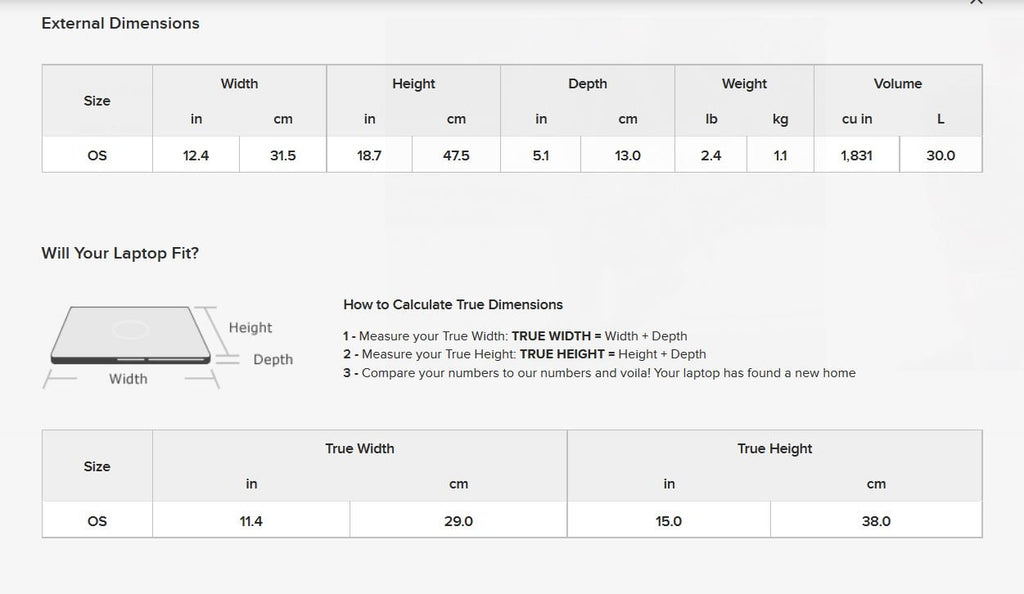1024x594 pixels.
Task: Click the 30.0 L volume cell
Action: click(941, 155)
